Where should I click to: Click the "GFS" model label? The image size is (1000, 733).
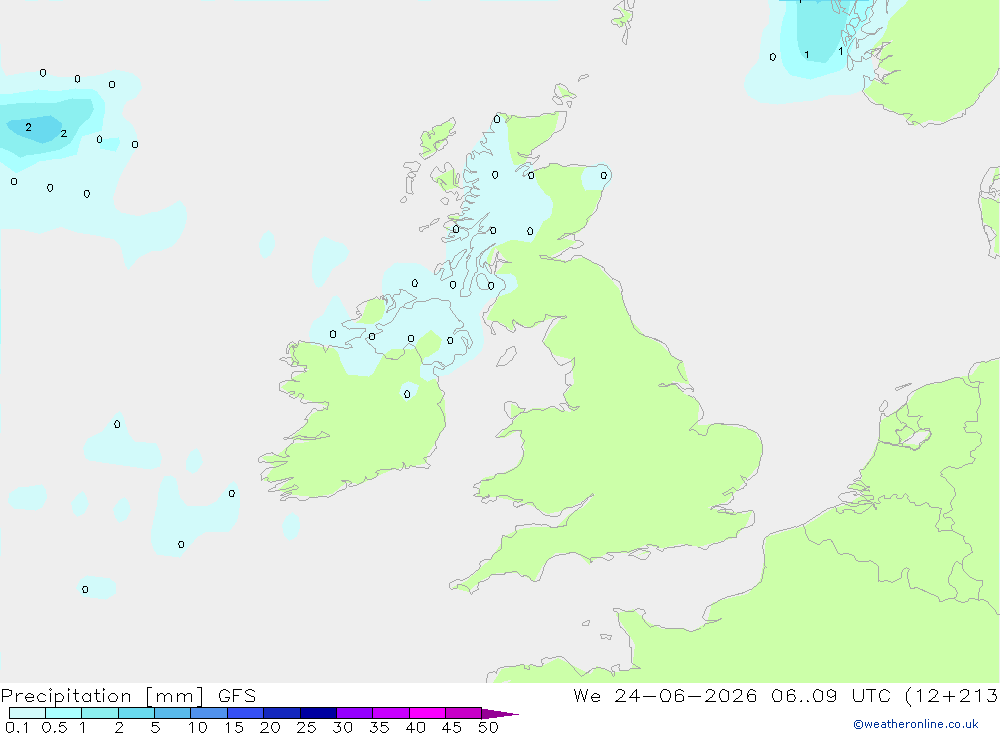click(x=237, y=696)
